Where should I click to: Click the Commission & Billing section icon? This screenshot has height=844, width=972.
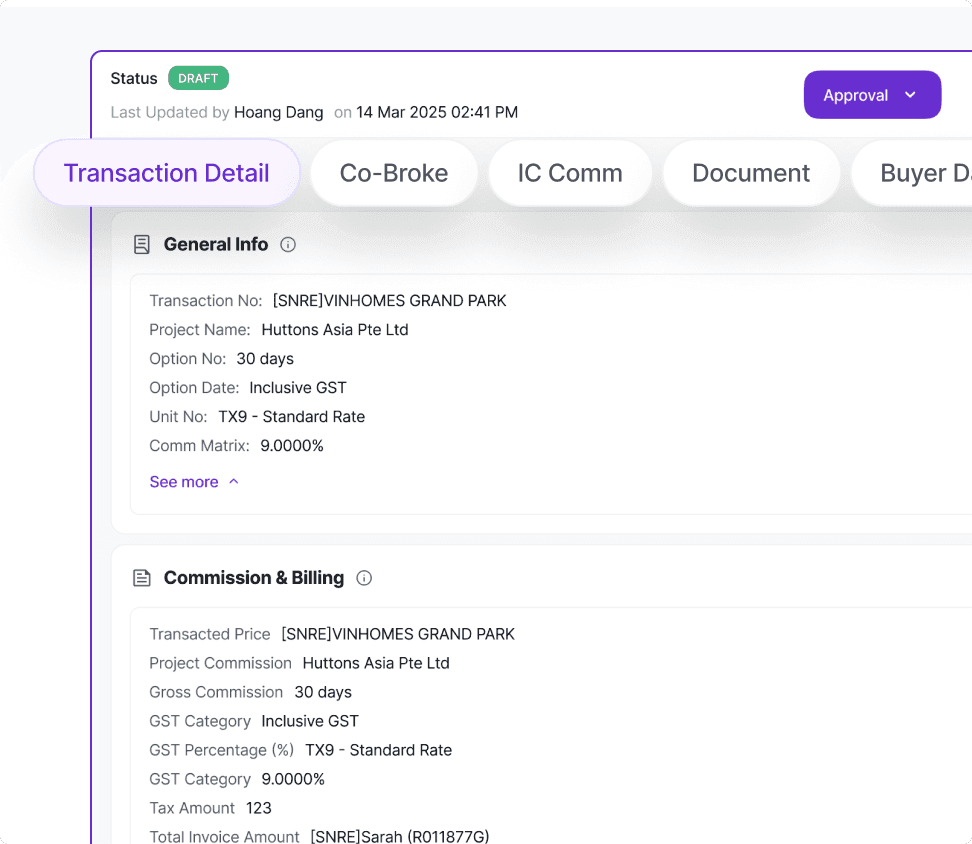point(142,578)
